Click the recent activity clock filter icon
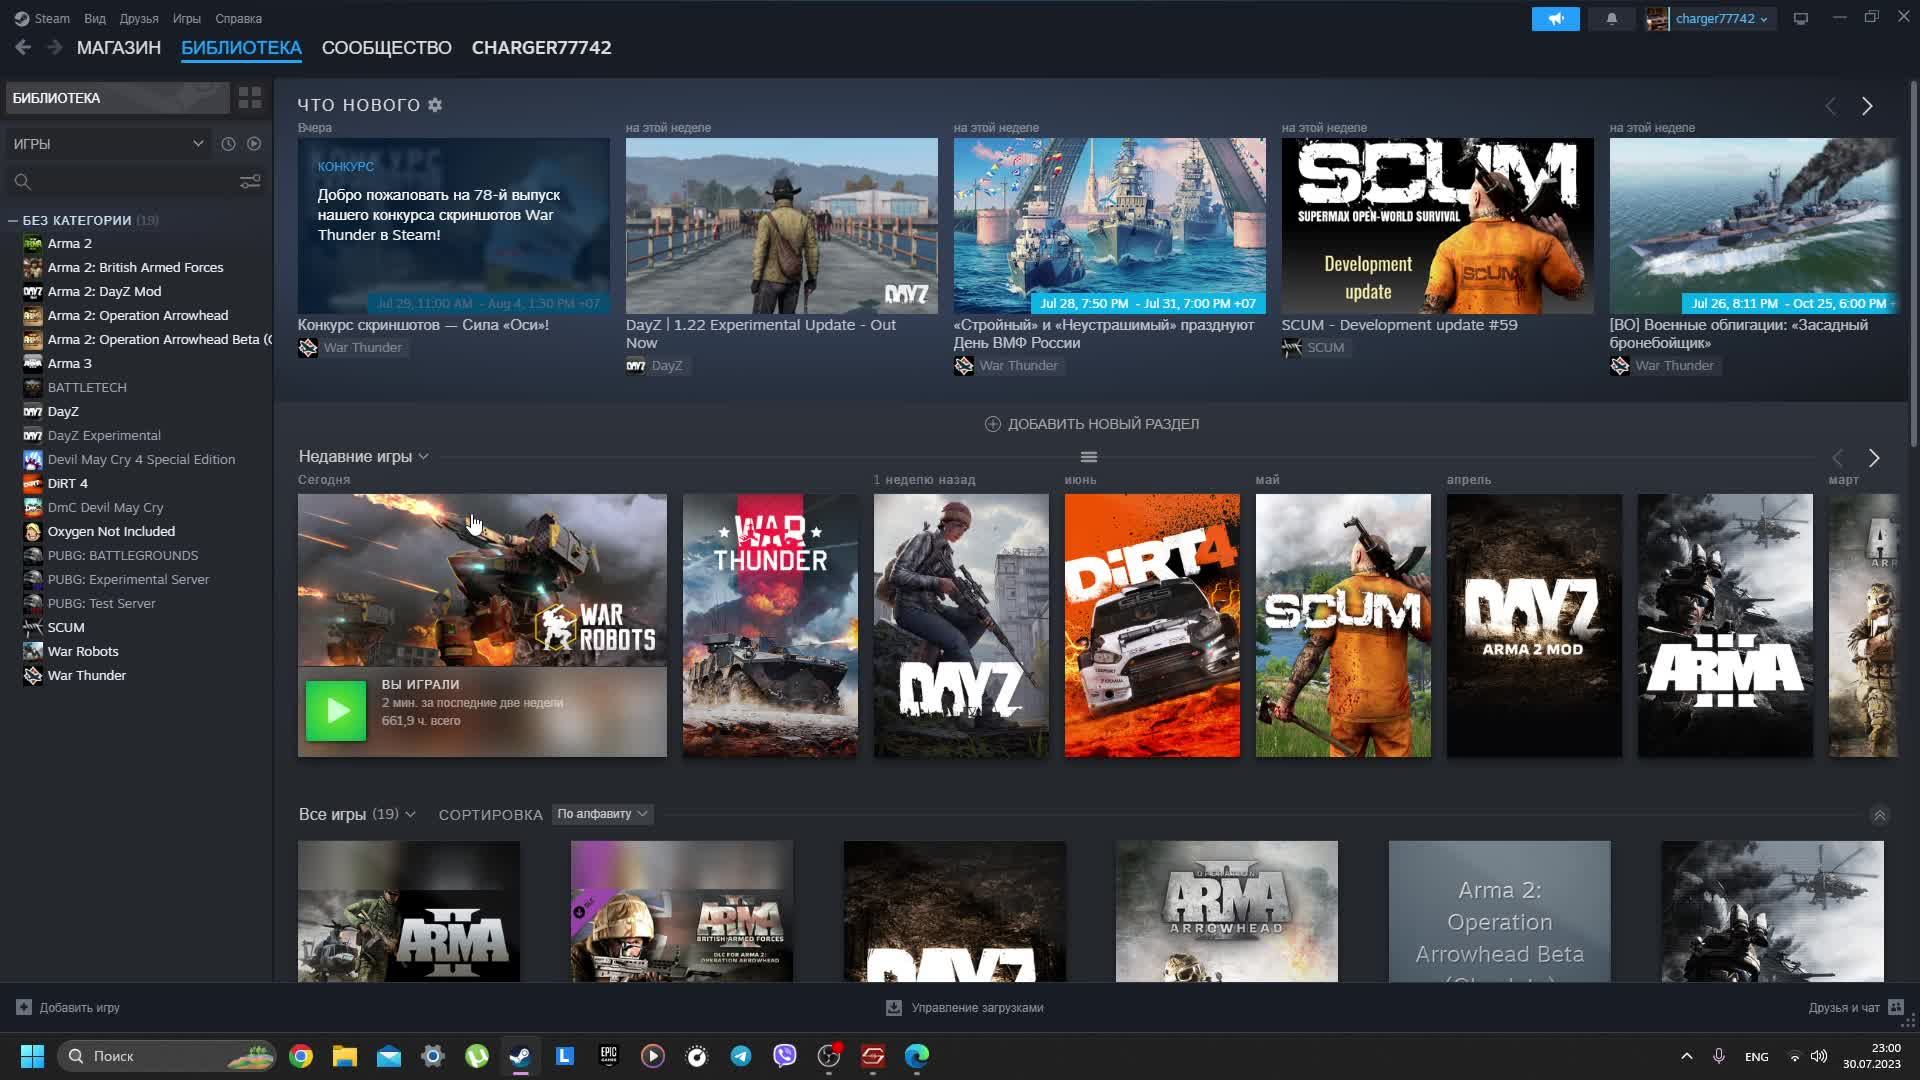 (x=228, y=144)
